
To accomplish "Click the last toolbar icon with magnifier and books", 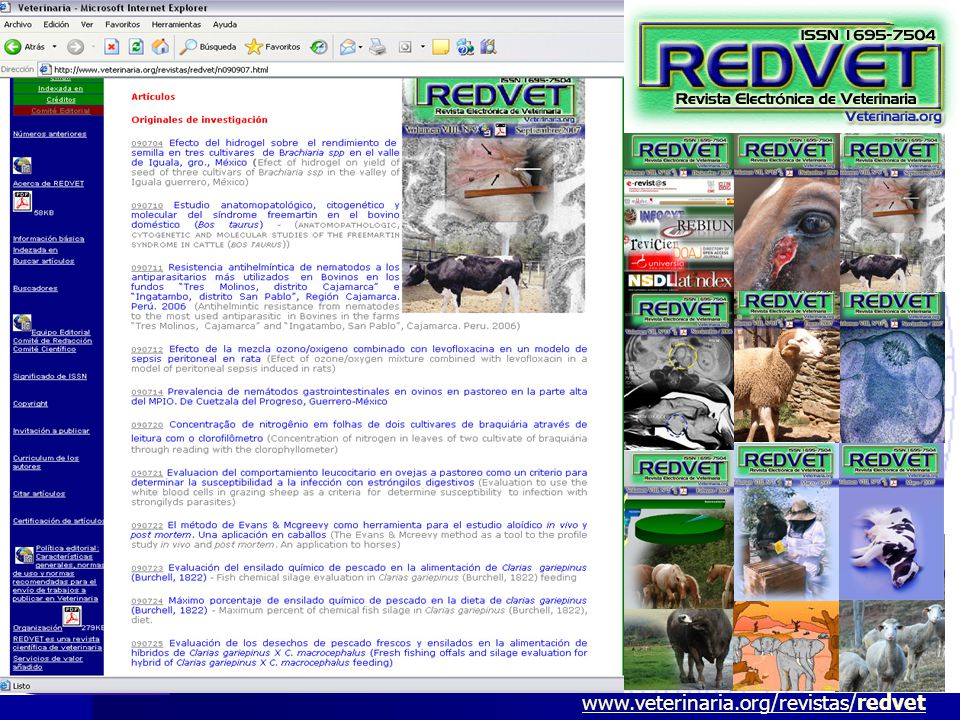I will point(488,47).
